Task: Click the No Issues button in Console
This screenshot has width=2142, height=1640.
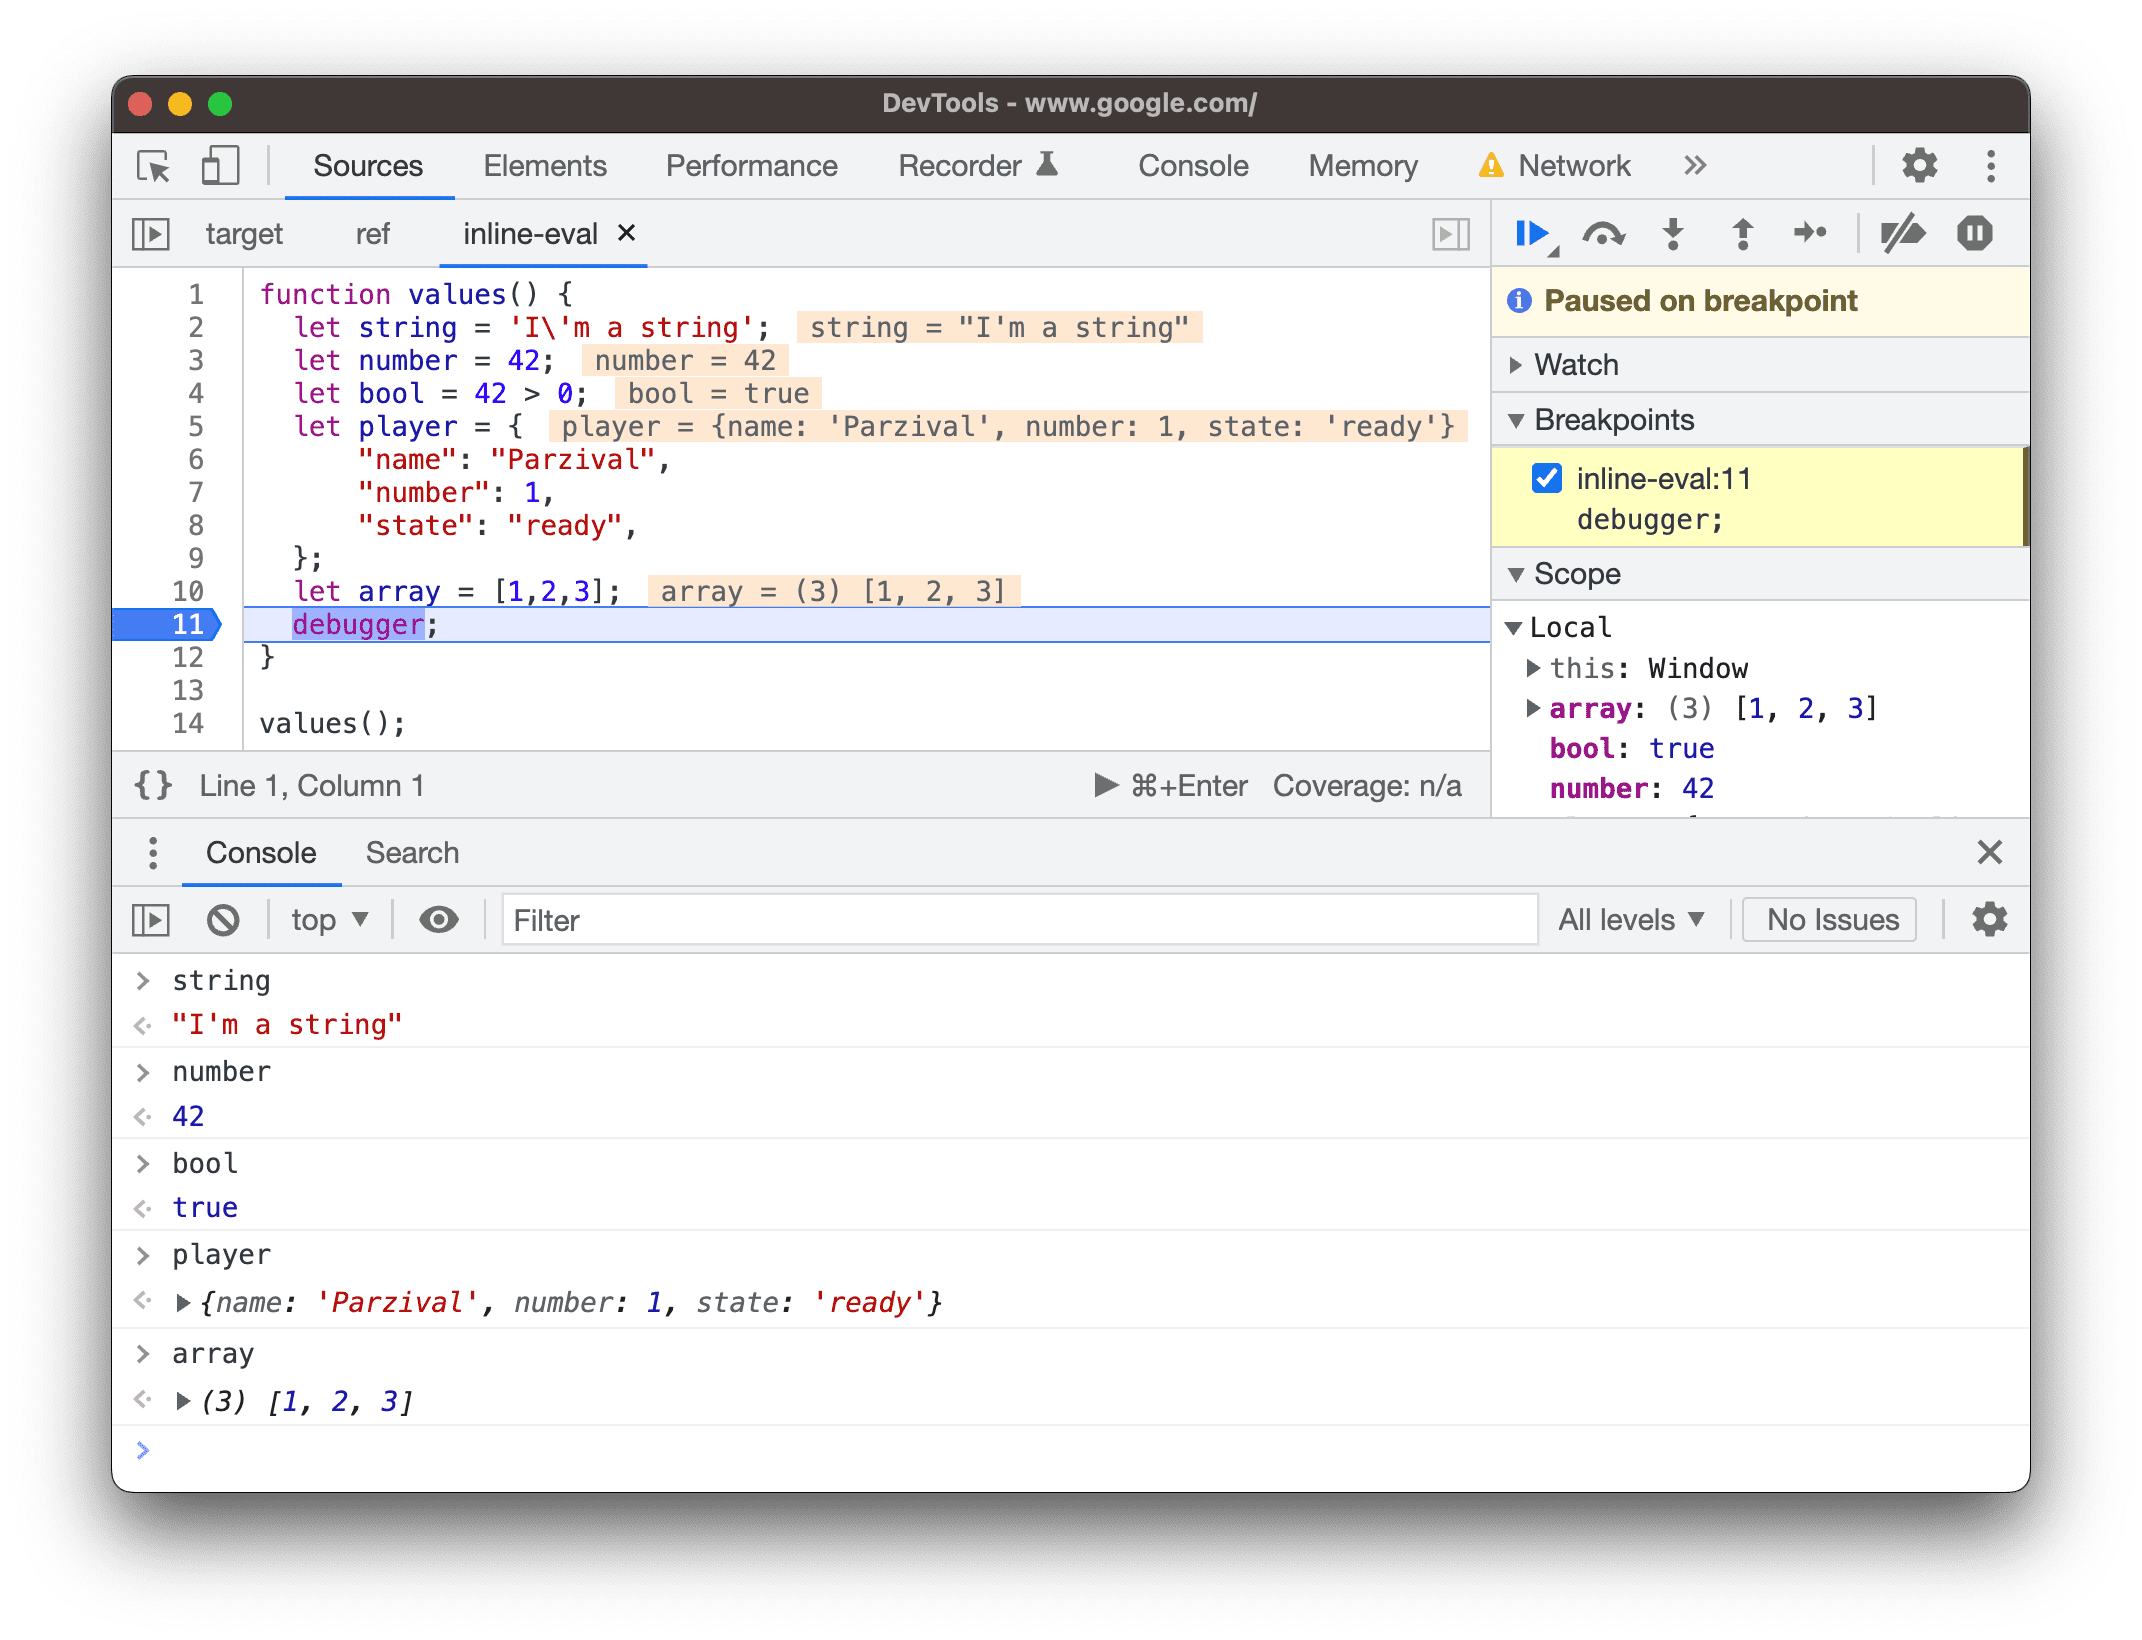Action: coord(1832,918)
